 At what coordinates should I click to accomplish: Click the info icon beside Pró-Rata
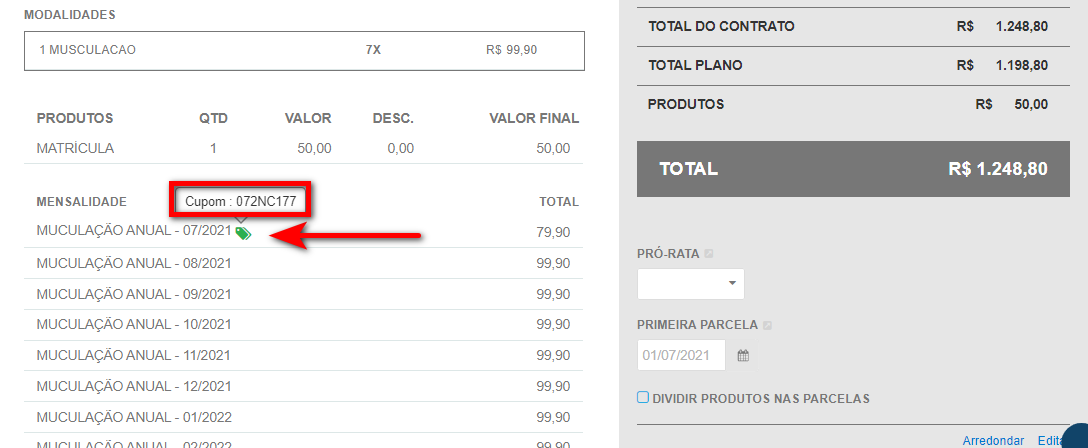709,254
